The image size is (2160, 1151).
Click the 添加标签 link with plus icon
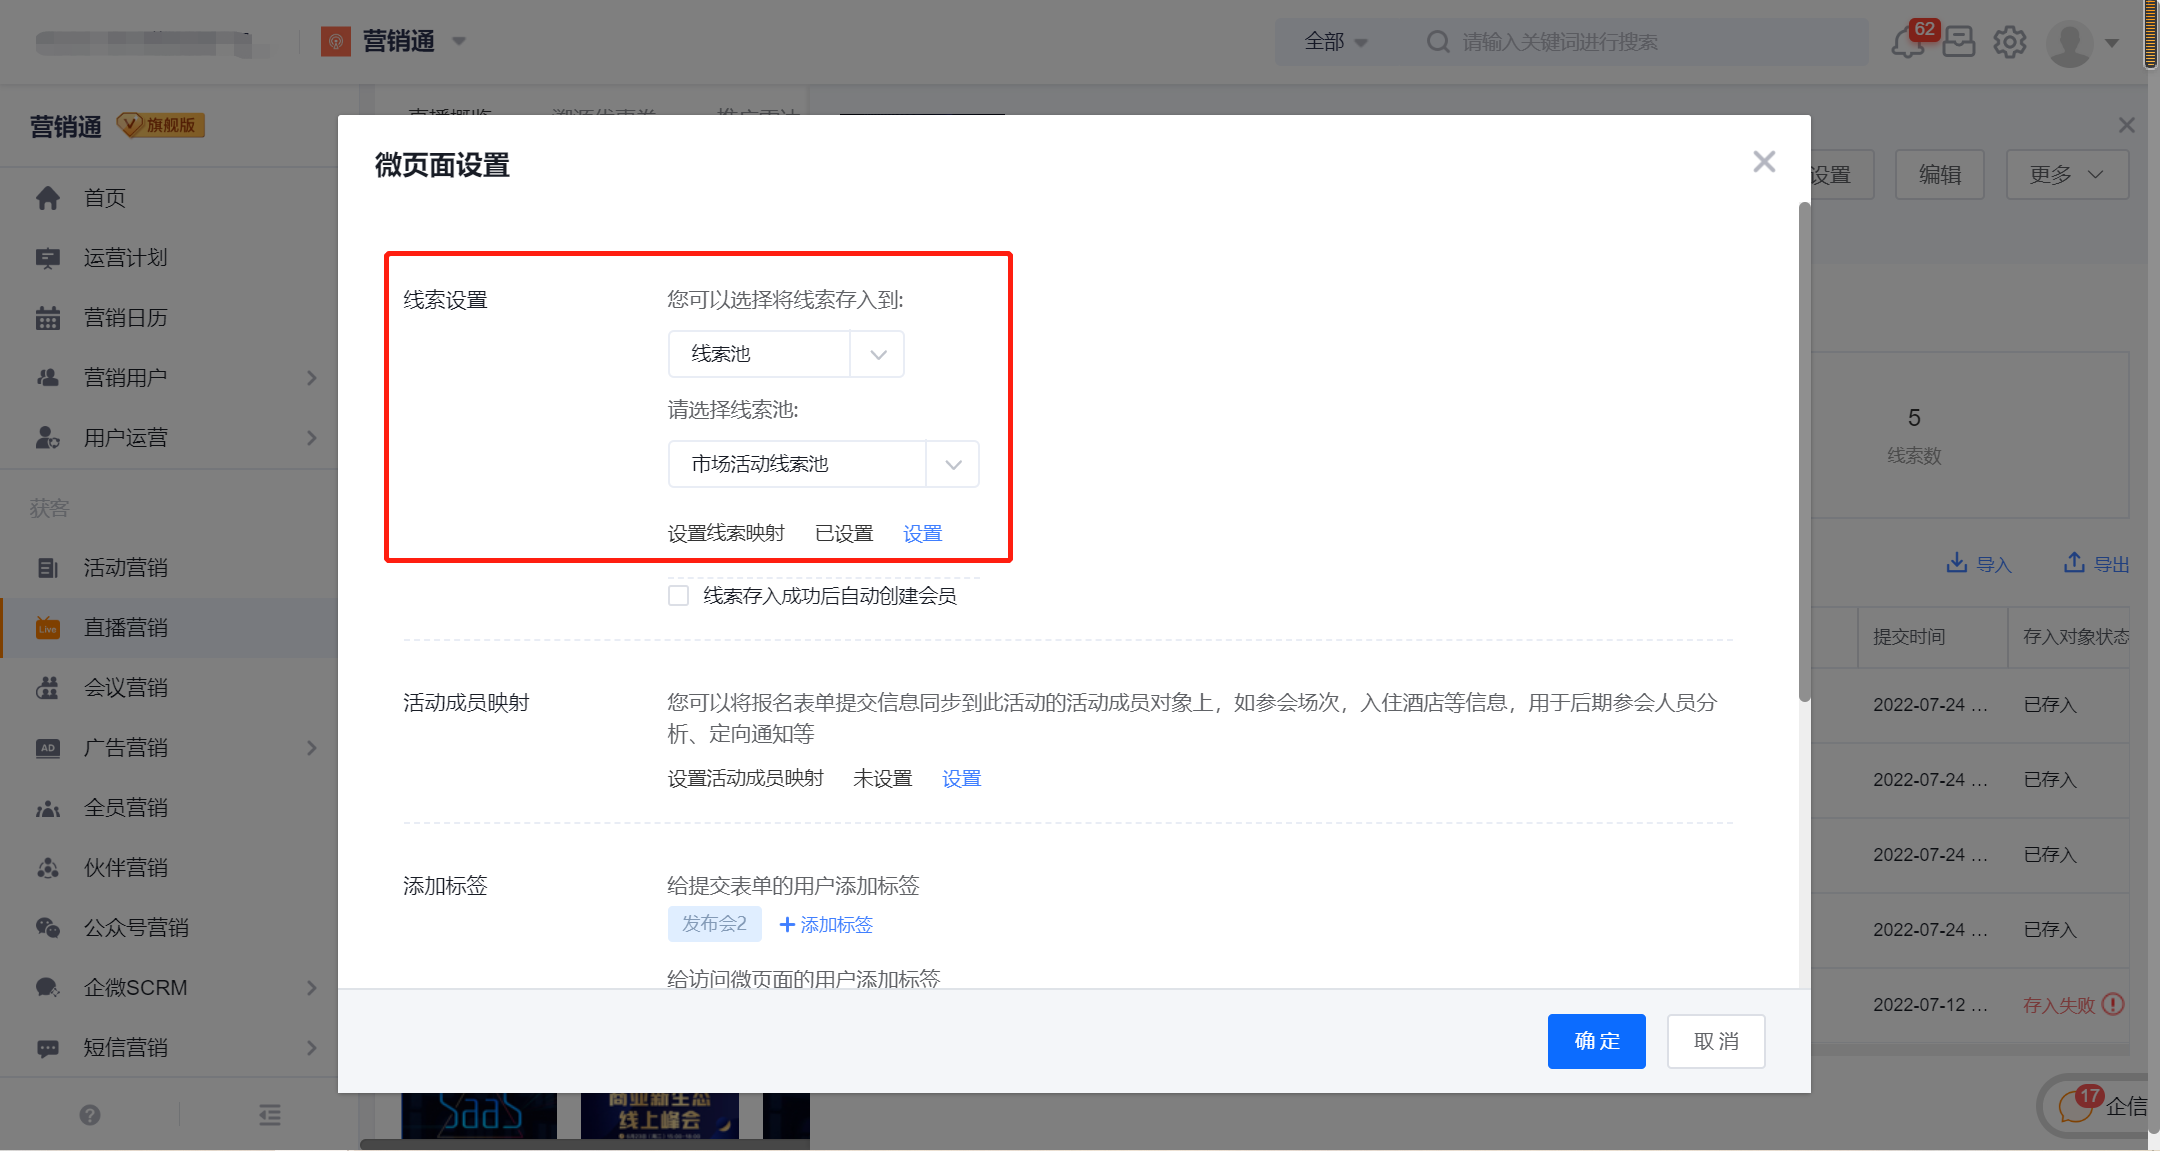click(826, 925)
